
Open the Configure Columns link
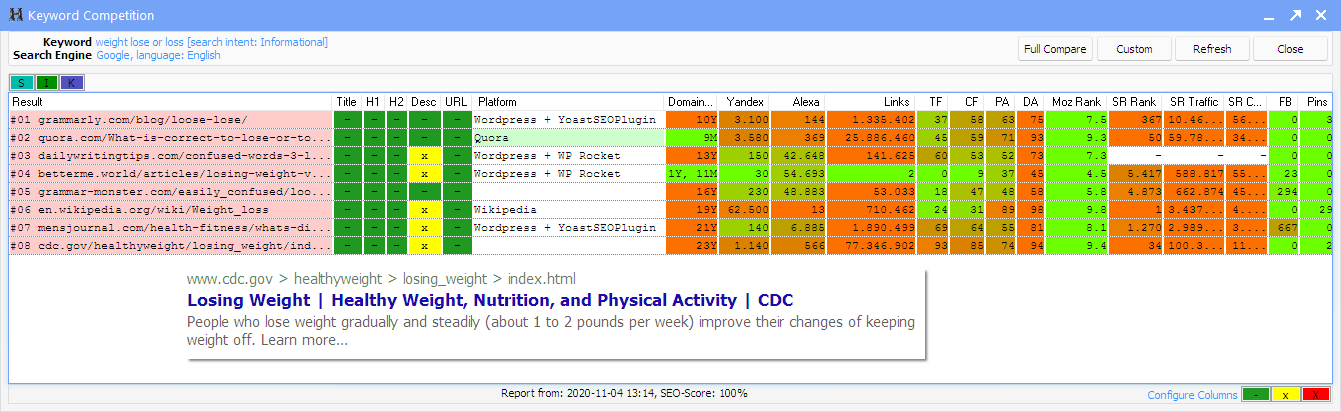(1191, 395)
